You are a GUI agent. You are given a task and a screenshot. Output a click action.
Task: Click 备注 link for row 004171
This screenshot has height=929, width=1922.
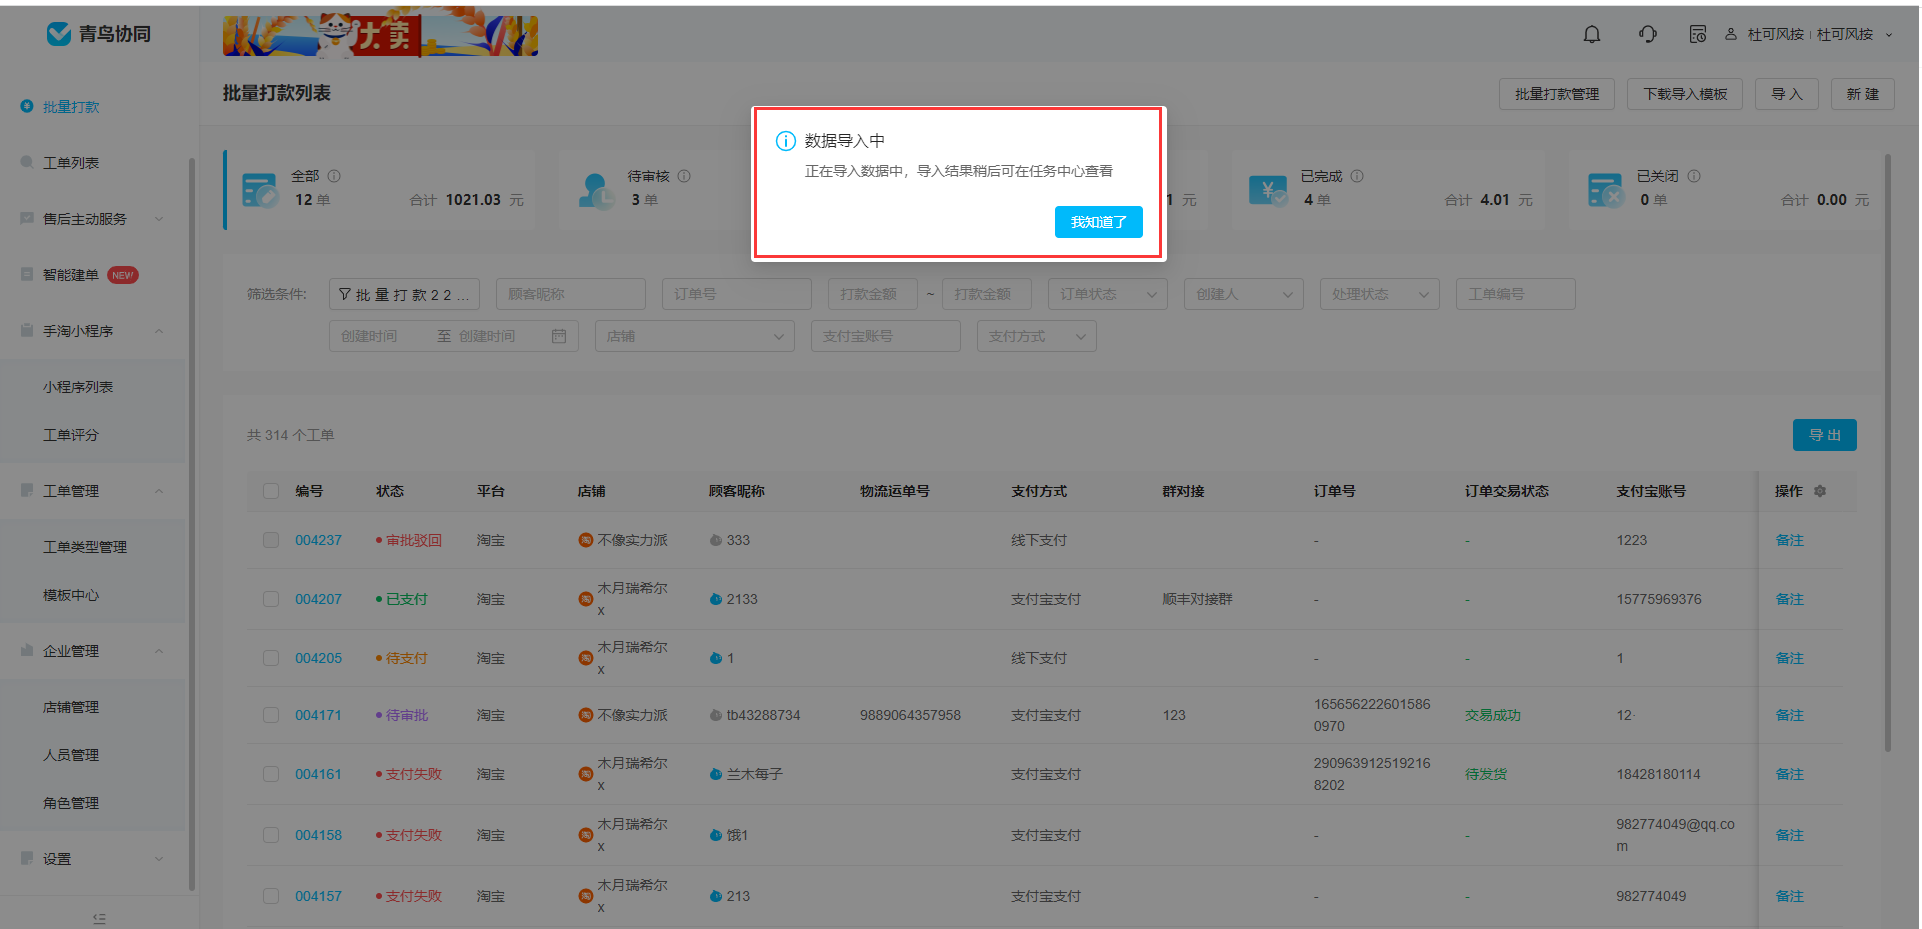(1790, 715)
